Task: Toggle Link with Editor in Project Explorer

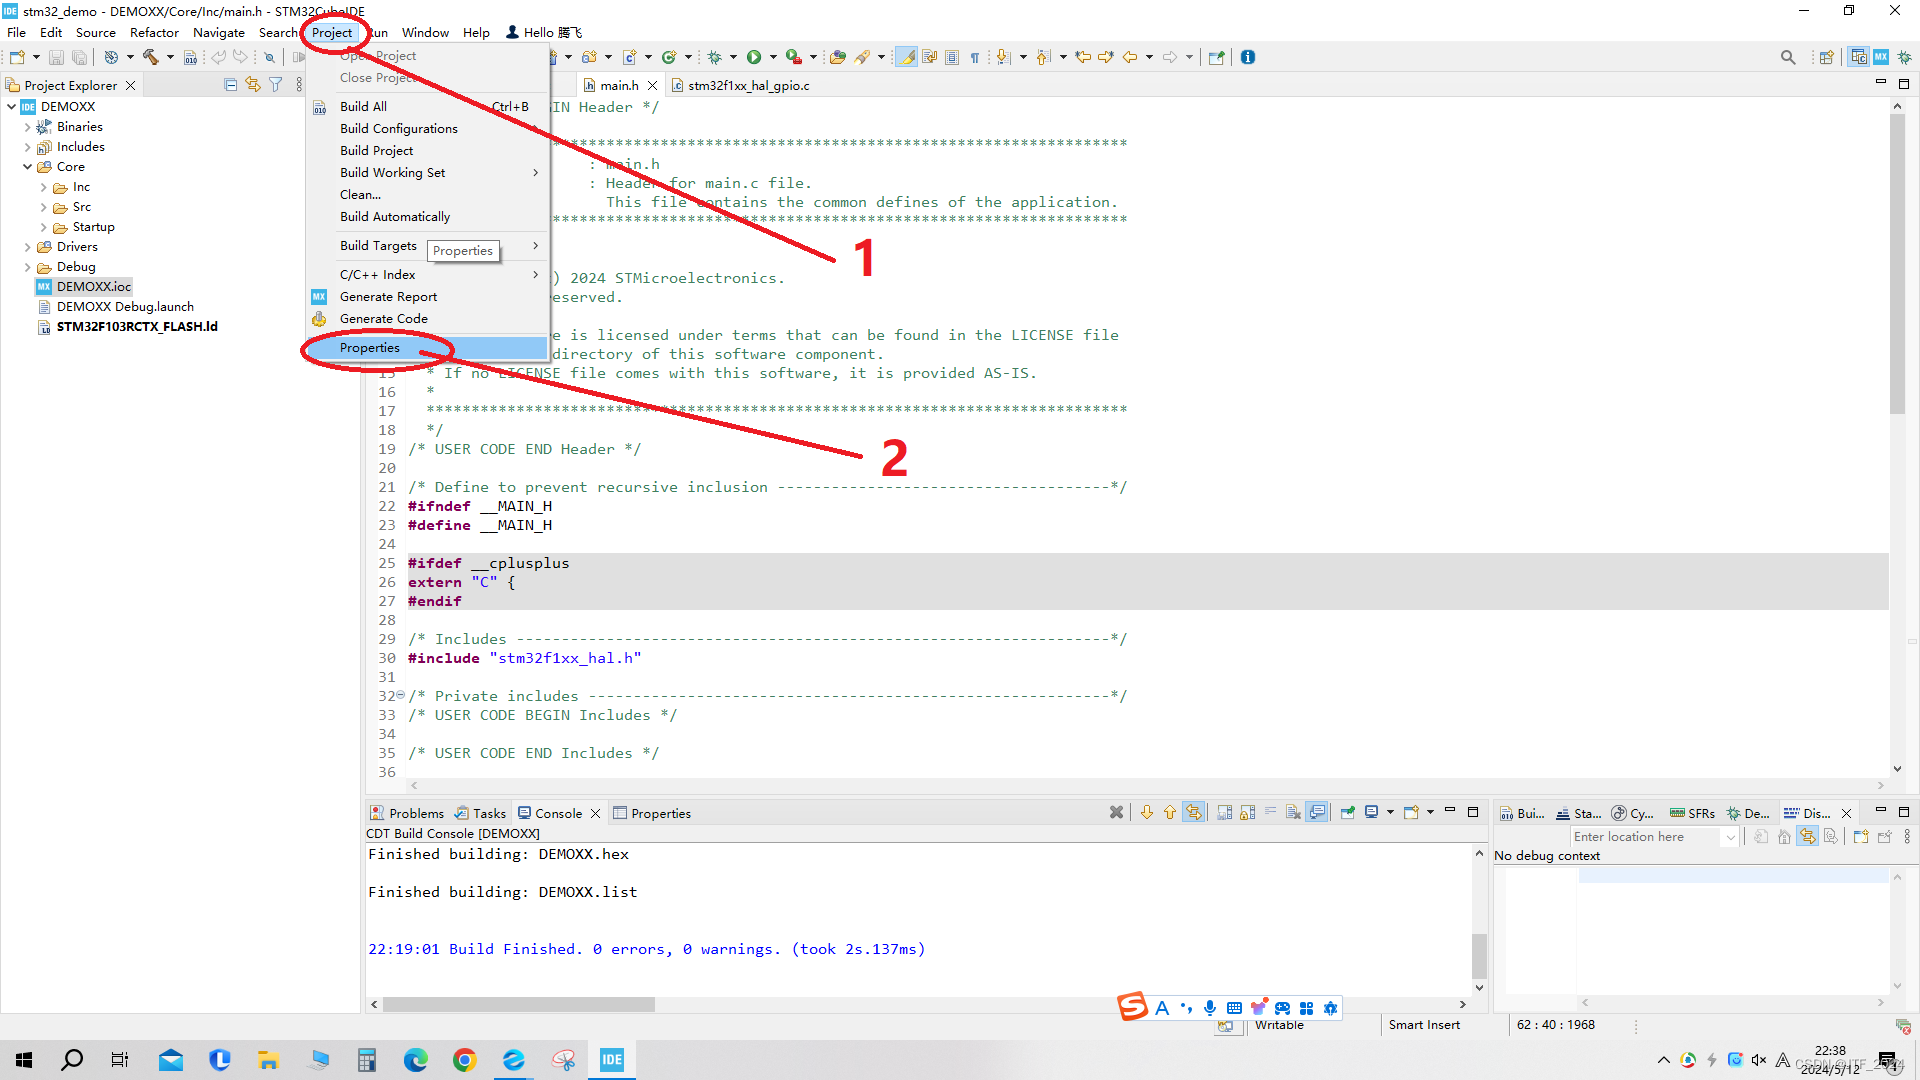Action: point(253,85)
